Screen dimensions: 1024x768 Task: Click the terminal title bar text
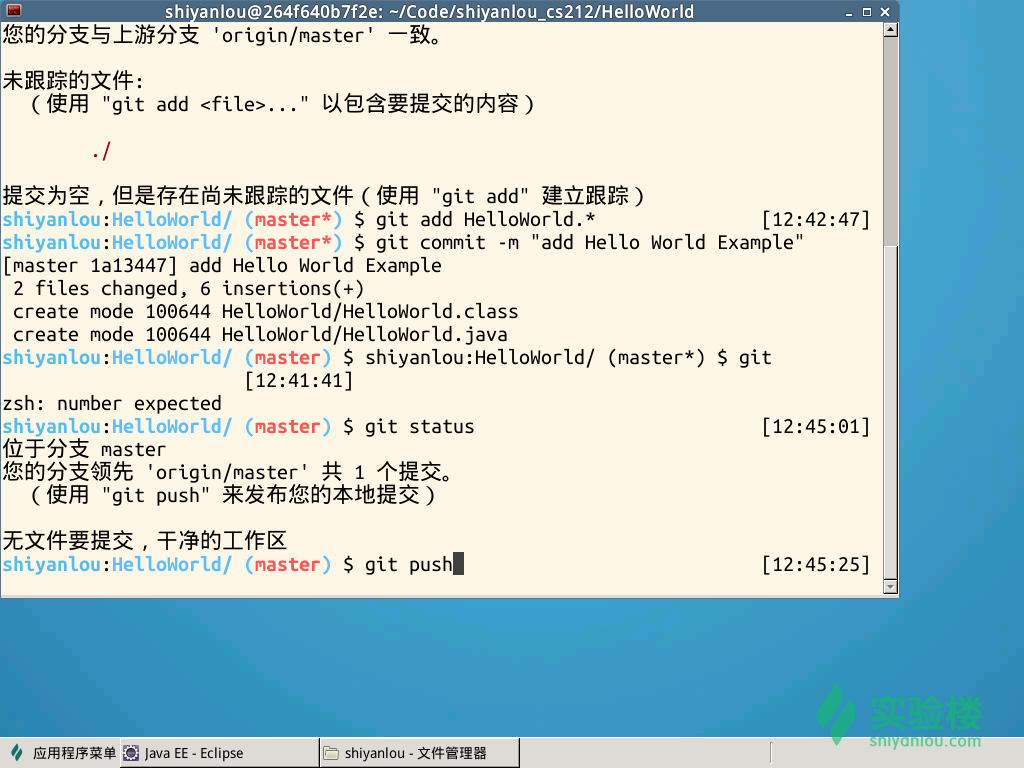tap(429, 12)
